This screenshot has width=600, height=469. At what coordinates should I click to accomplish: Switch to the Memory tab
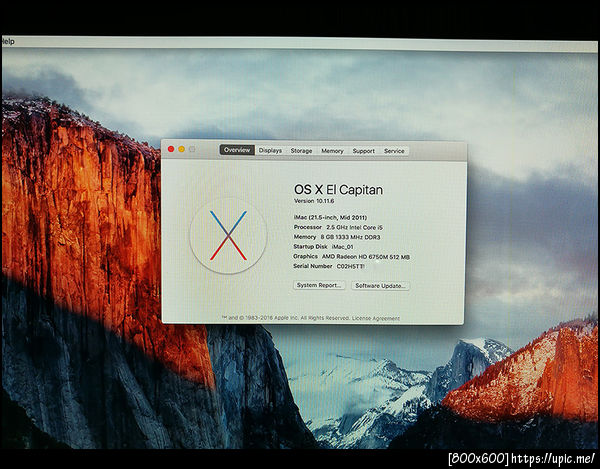point(332,151)
